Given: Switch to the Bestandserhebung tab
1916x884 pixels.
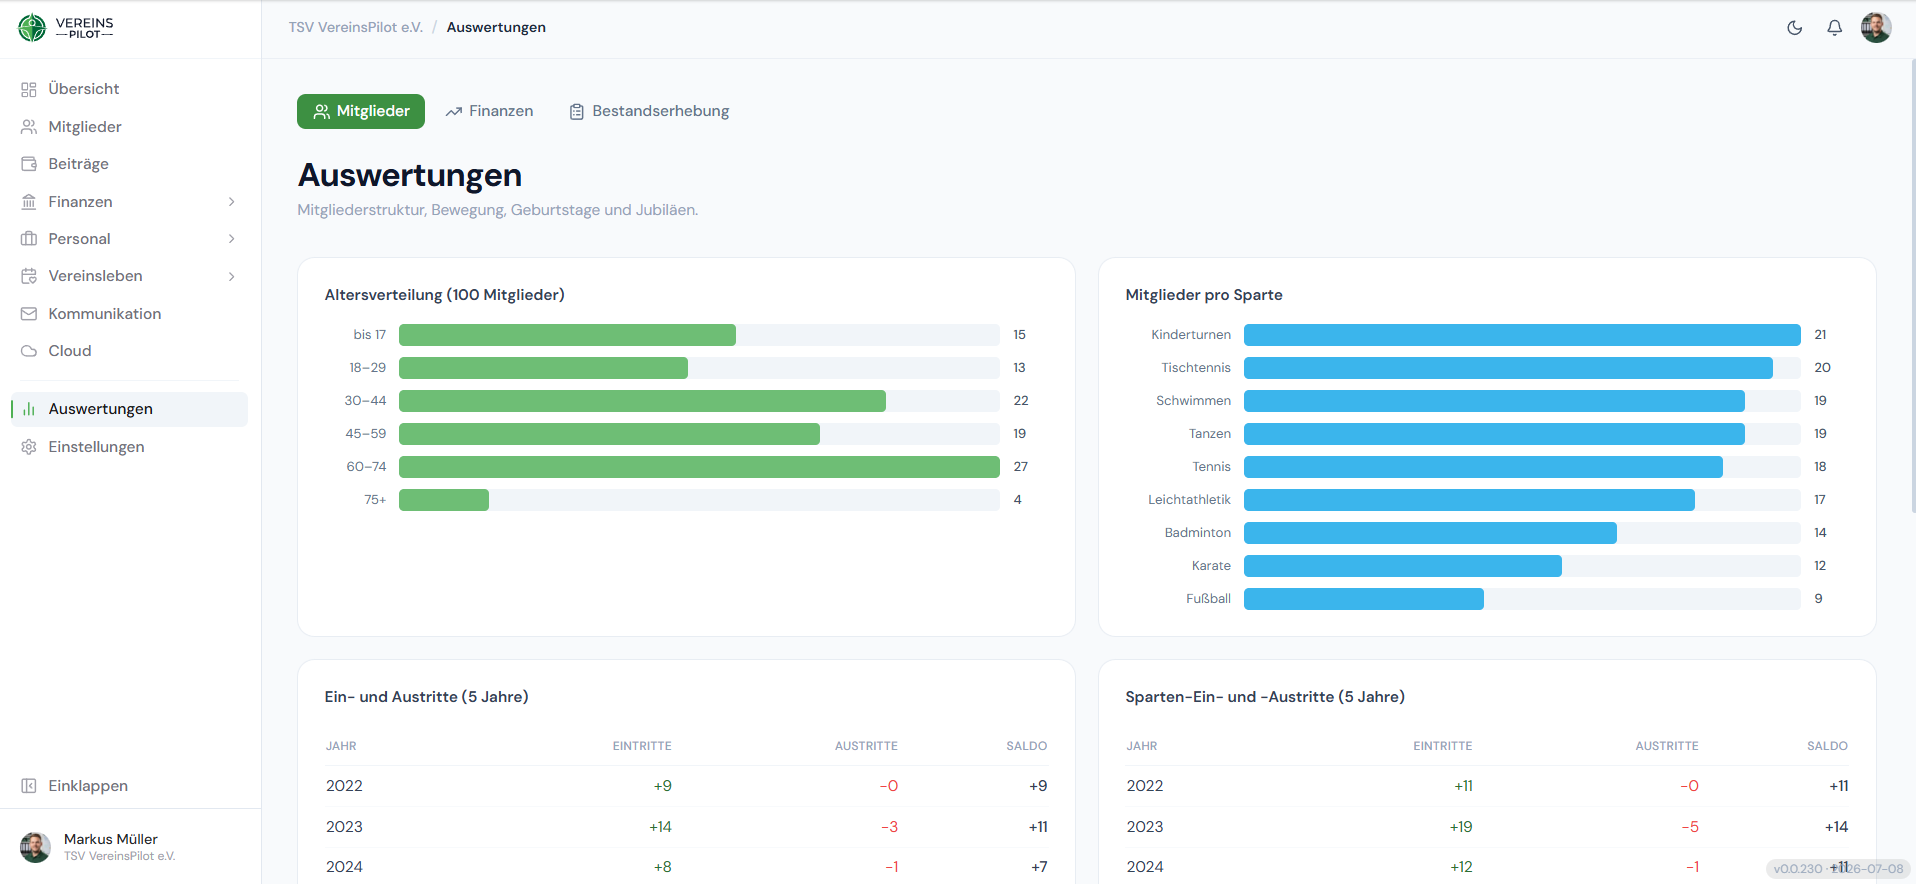Looking at the screenshot, I should (x=649, y=111).
